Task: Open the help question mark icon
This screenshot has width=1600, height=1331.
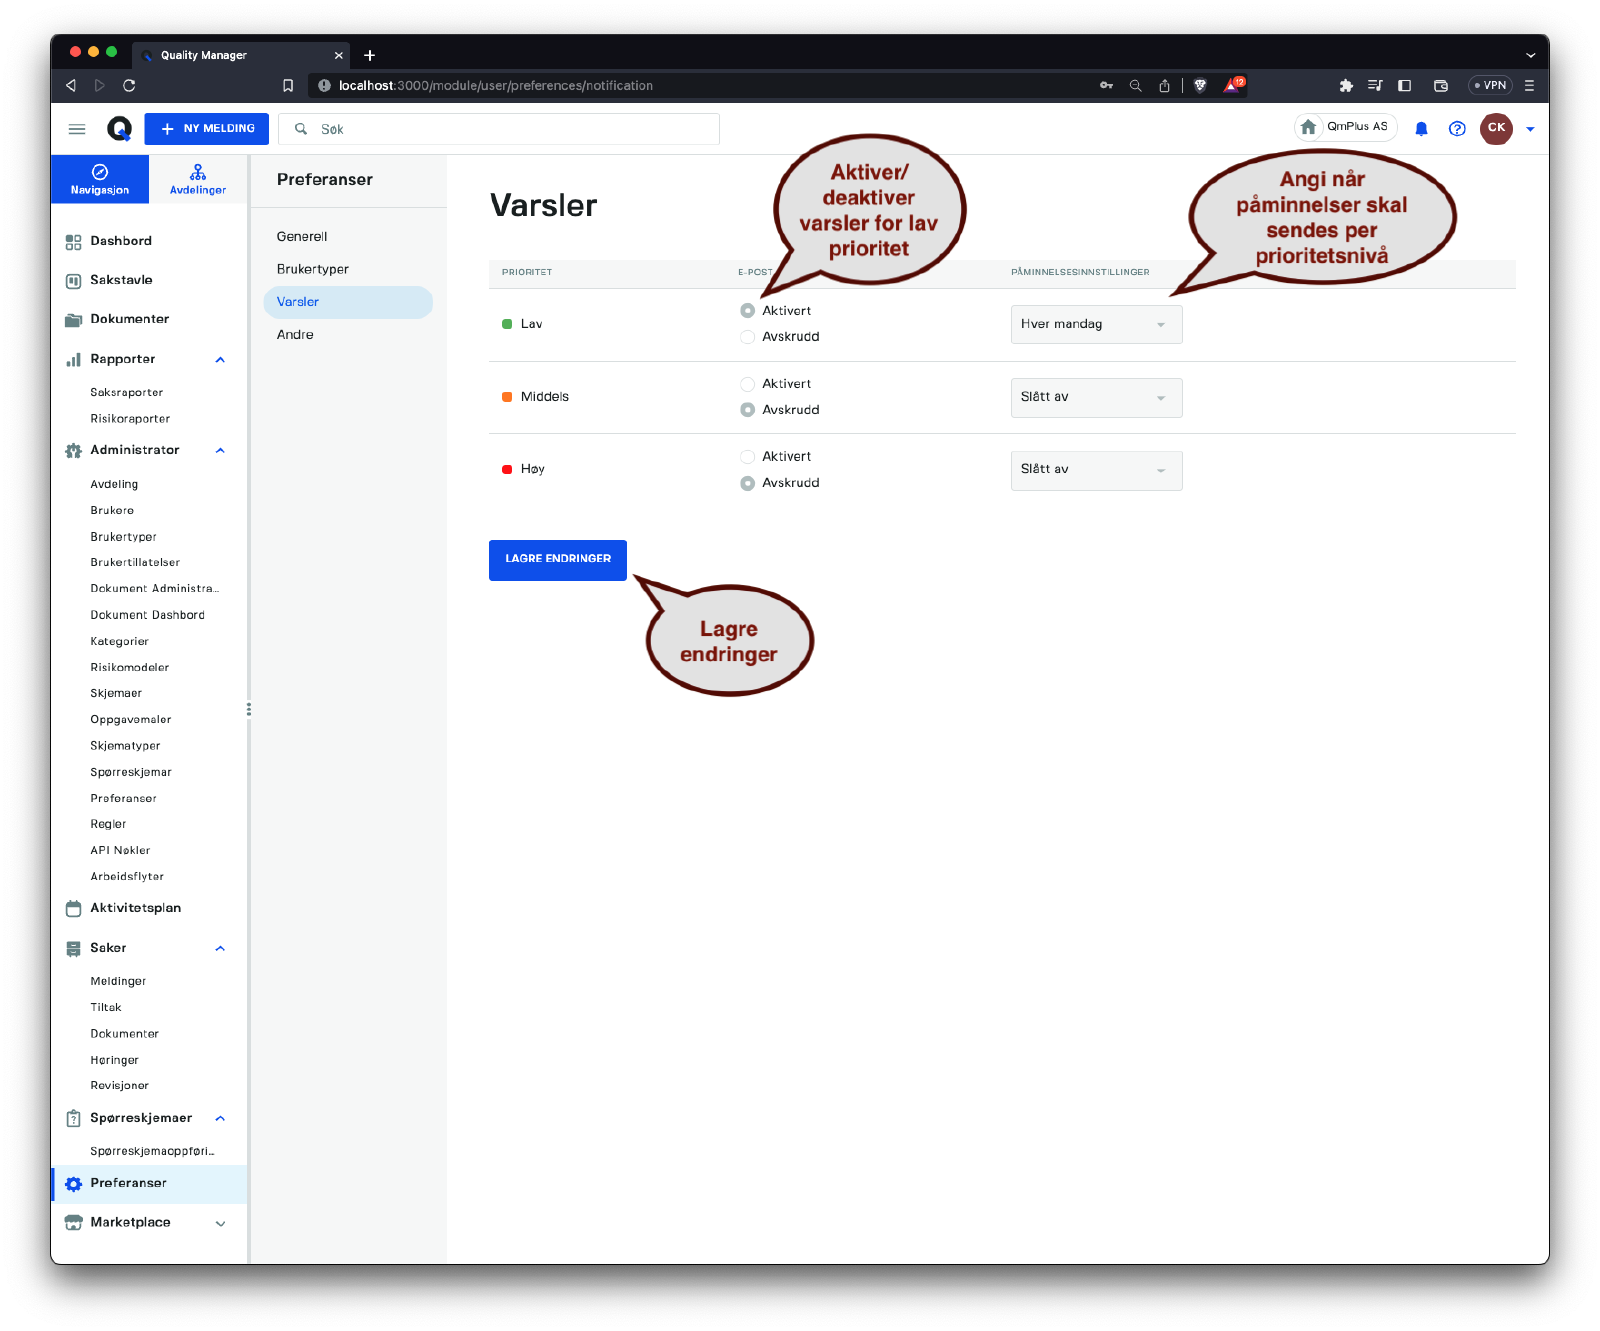Action: 1457,129
